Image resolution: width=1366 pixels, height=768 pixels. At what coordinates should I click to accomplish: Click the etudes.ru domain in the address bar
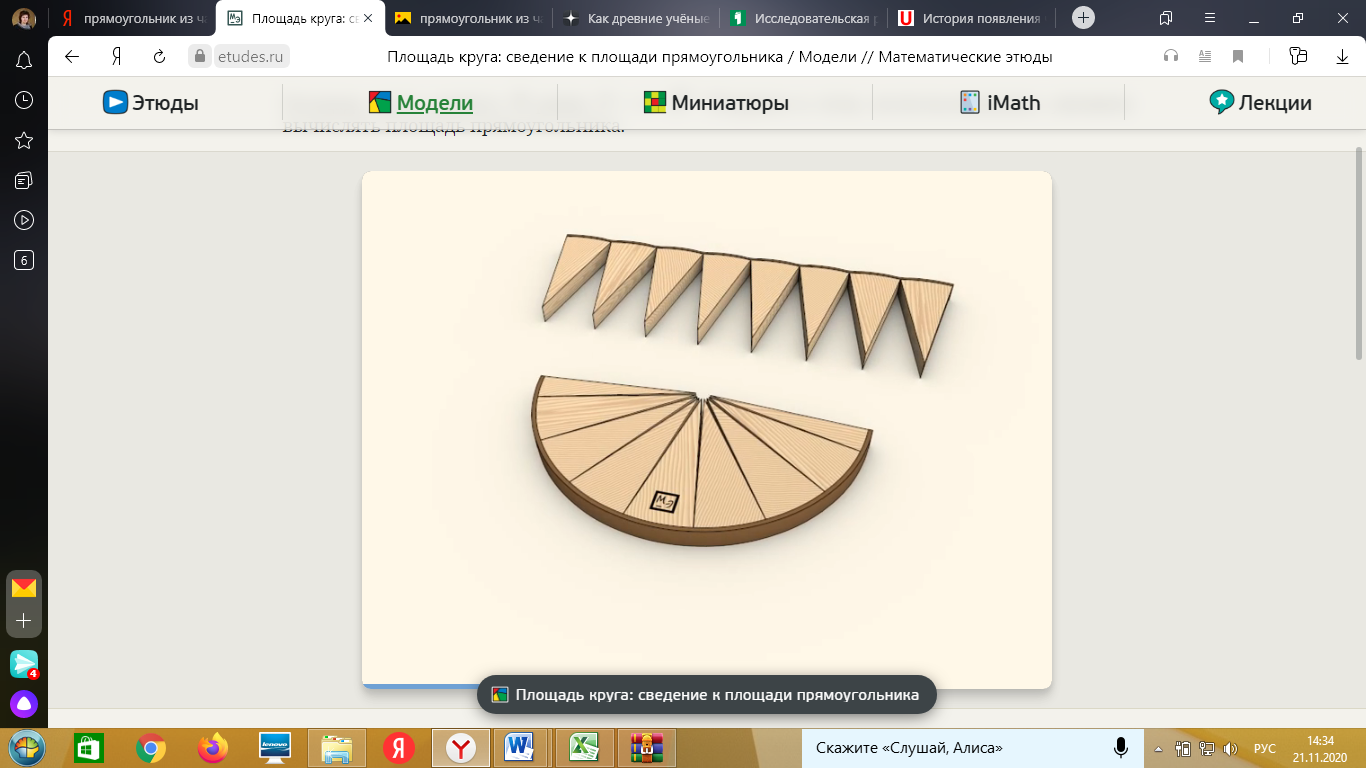coord(250,57)
